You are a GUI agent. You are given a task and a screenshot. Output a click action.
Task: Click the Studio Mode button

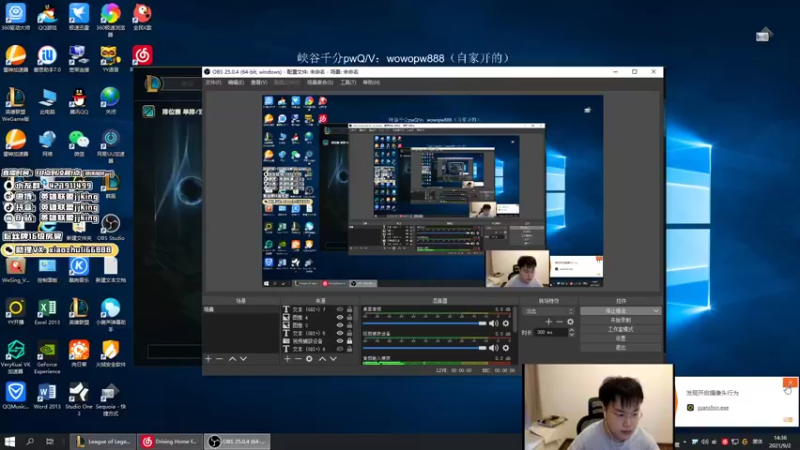tap(620, 329)
